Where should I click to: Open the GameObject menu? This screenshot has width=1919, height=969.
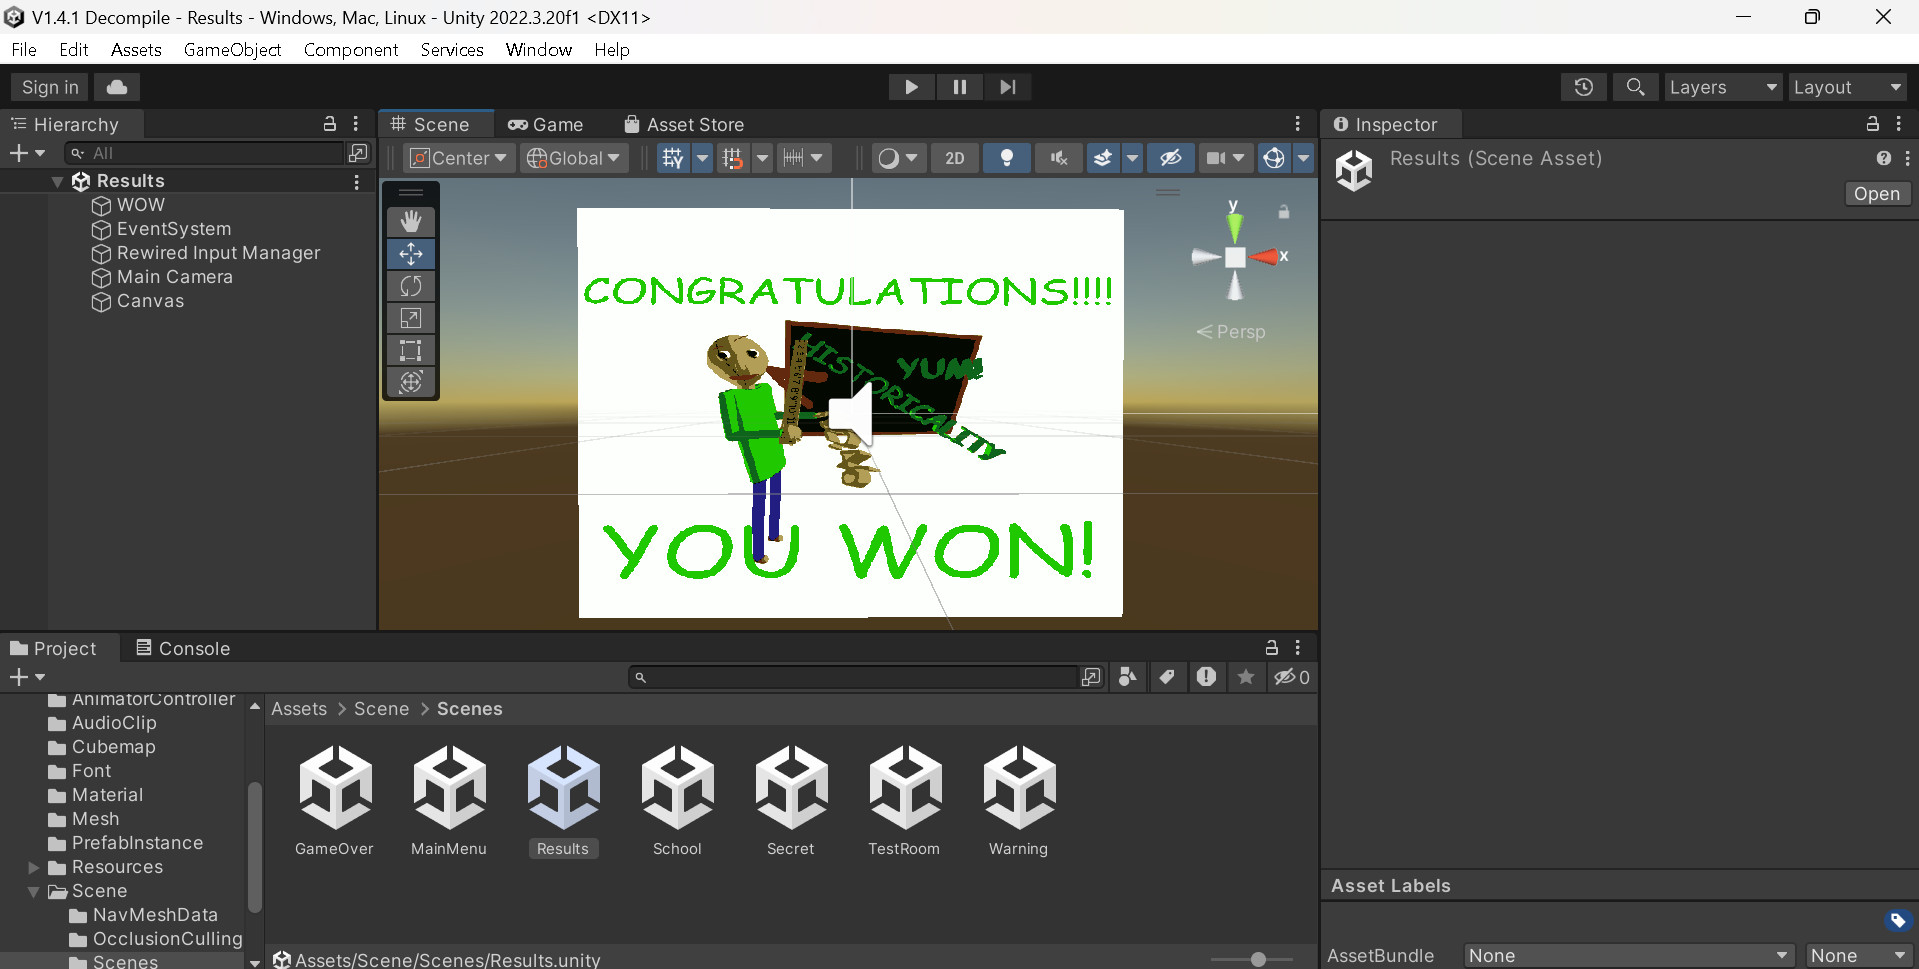(x=232, y=49)
